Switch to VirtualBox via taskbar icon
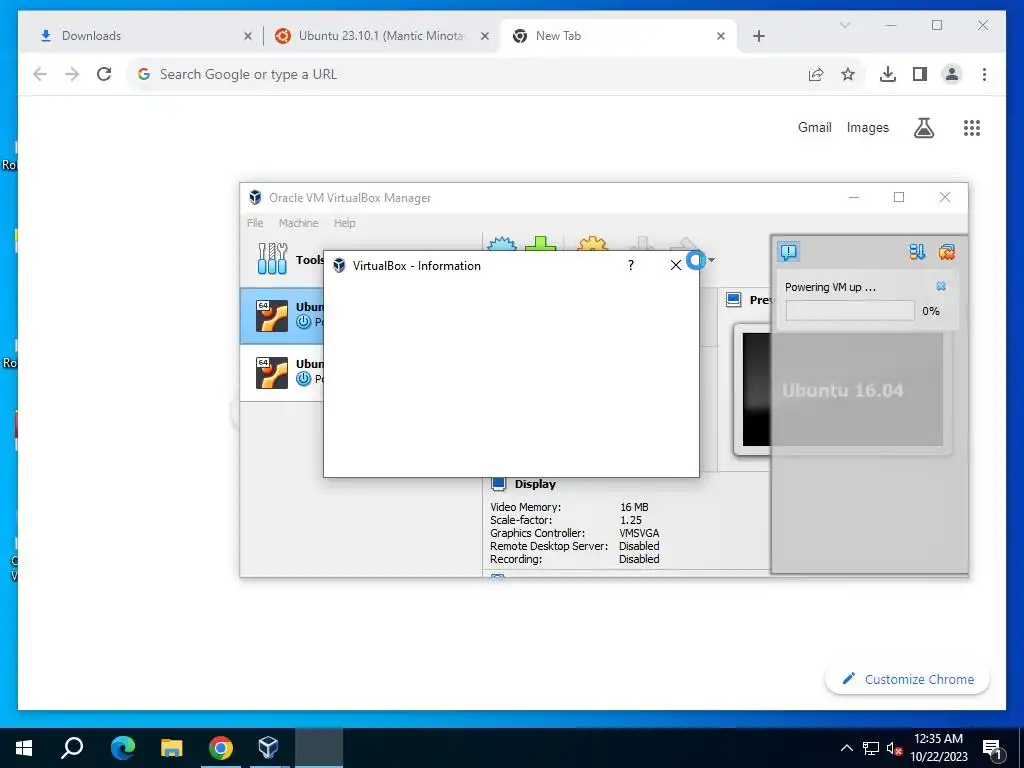Viewport: 1024px width, 768px height. coord(268,748)
